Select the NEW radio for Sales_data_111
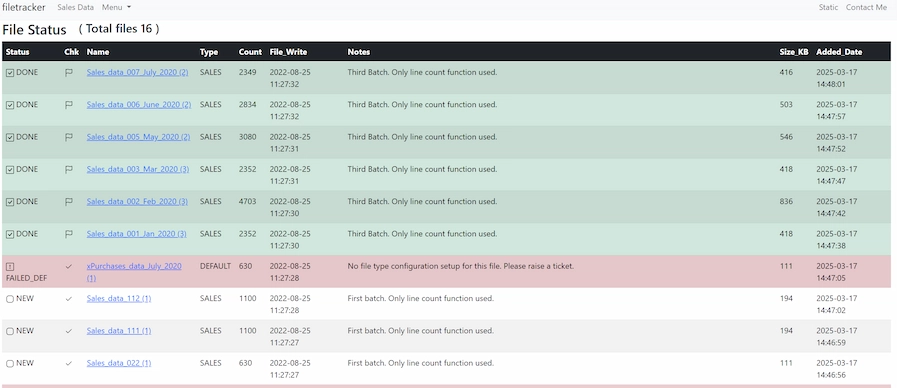 [10, 331]
